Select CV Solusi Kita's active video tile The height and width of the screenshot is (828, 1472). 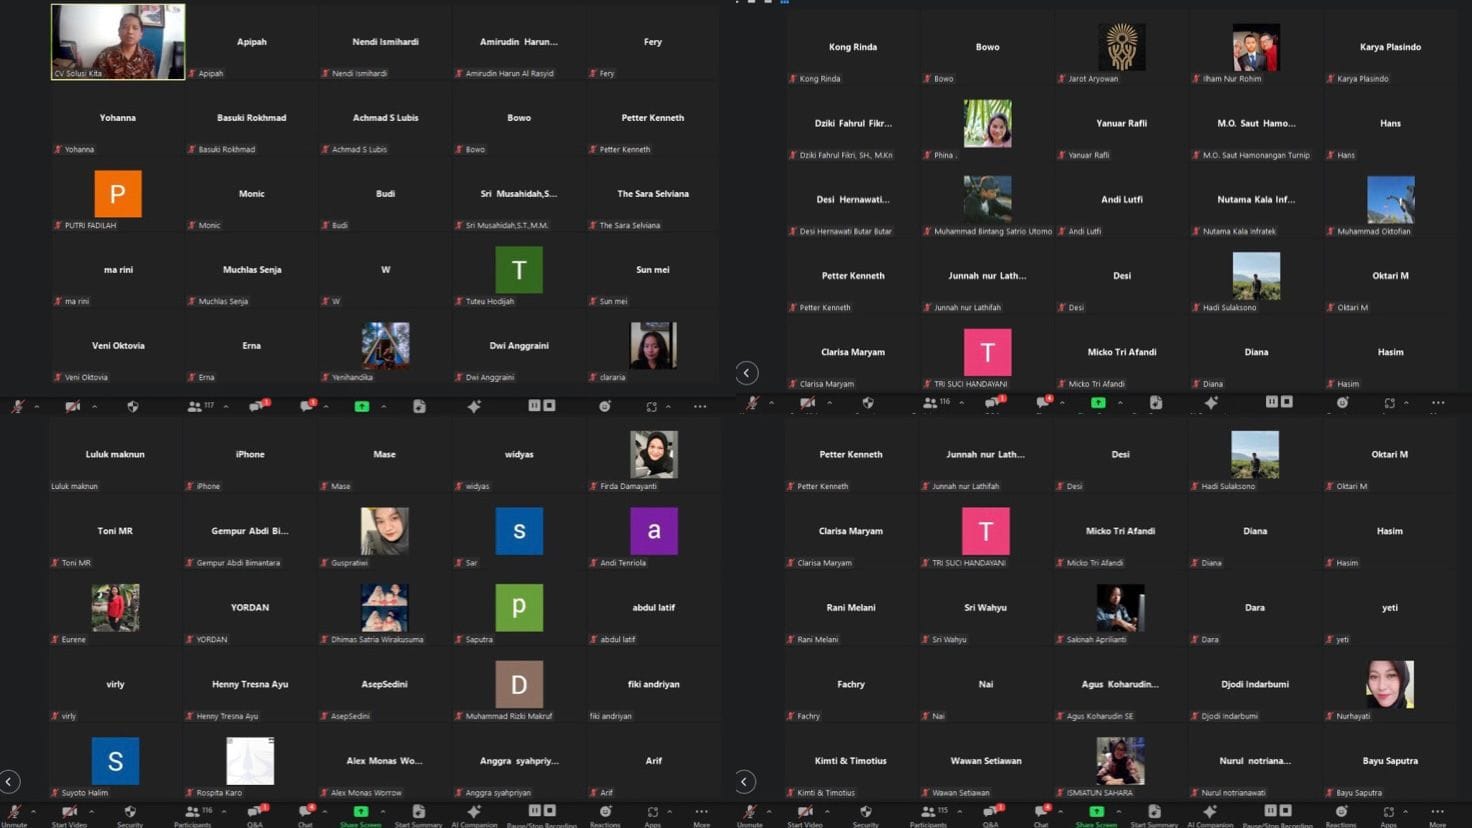click(x=118, y=42)
